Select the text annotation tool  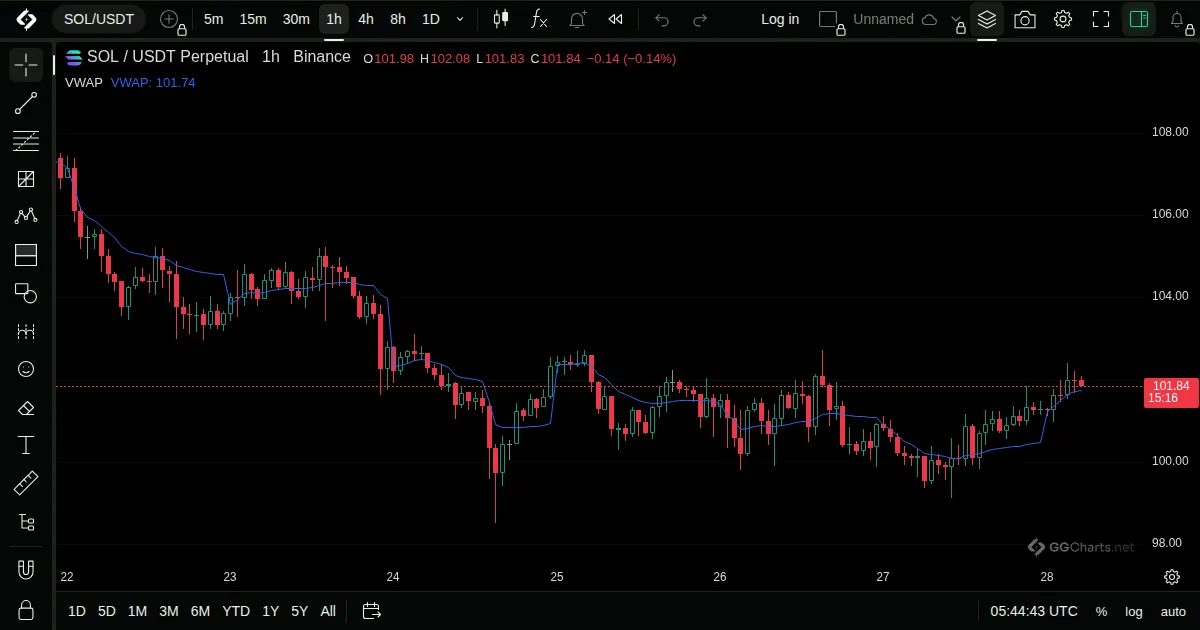coord(26,445)
